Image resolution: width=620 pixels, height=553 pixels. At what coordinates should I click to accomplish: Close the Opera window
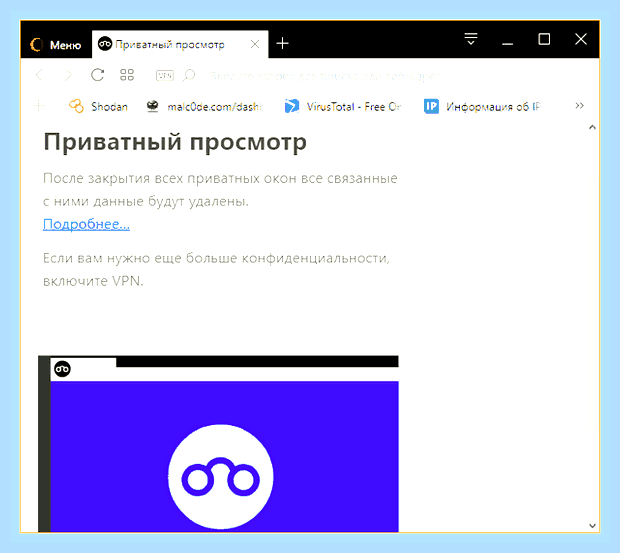coord(581,39)
